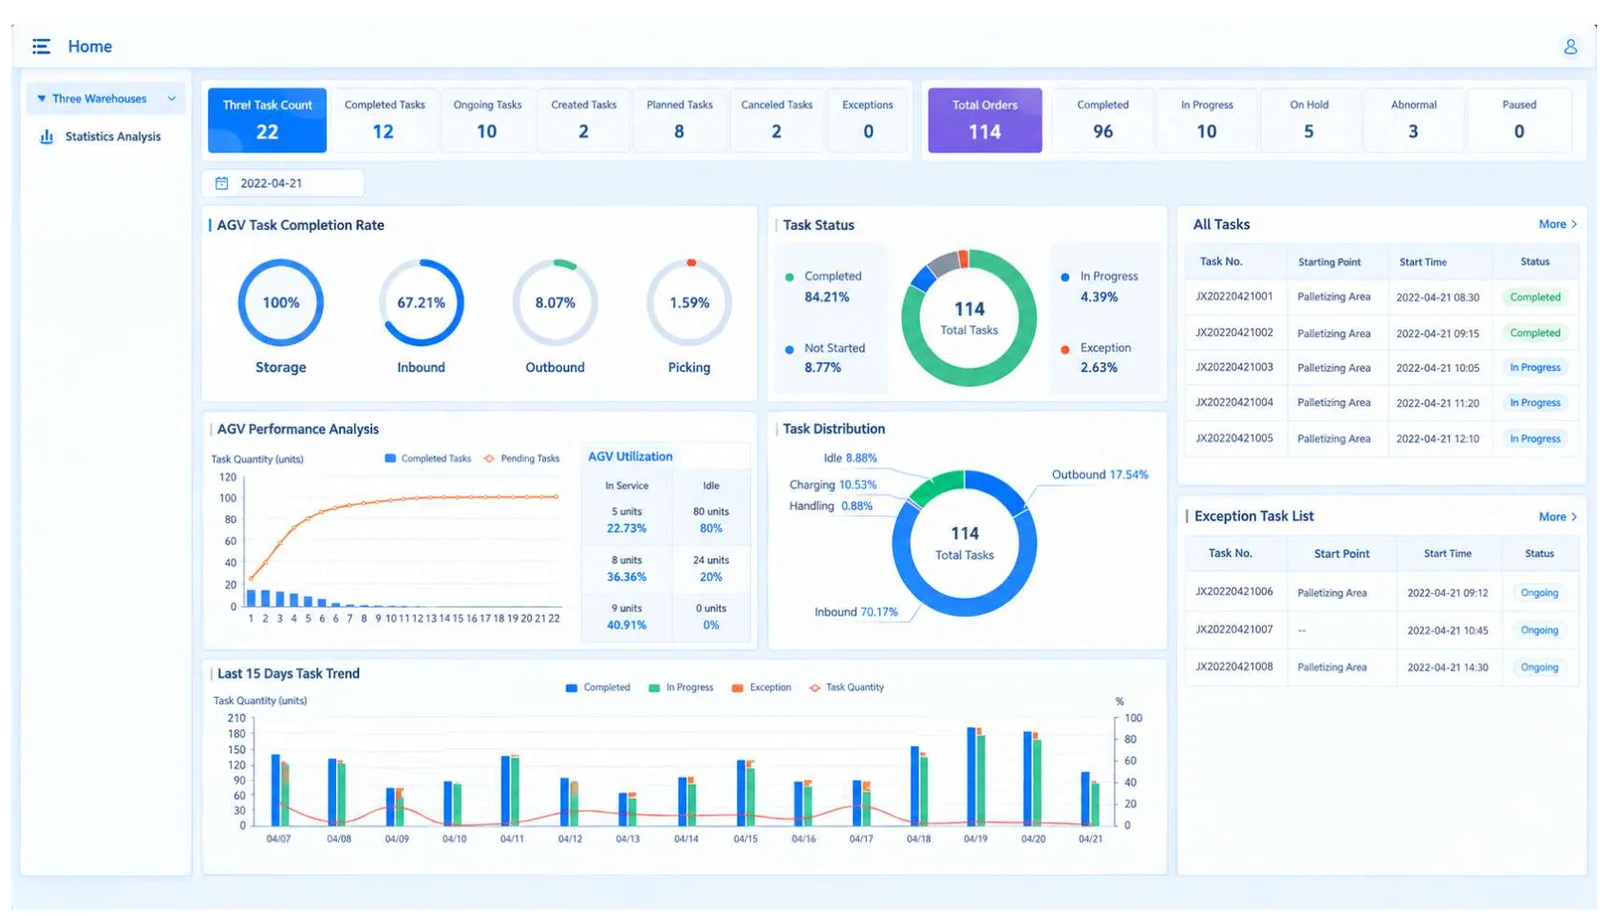Toggle Completed Tasks legend in AGV Performance
Viewport: 1600px width, 916px height.
(427, 458)
